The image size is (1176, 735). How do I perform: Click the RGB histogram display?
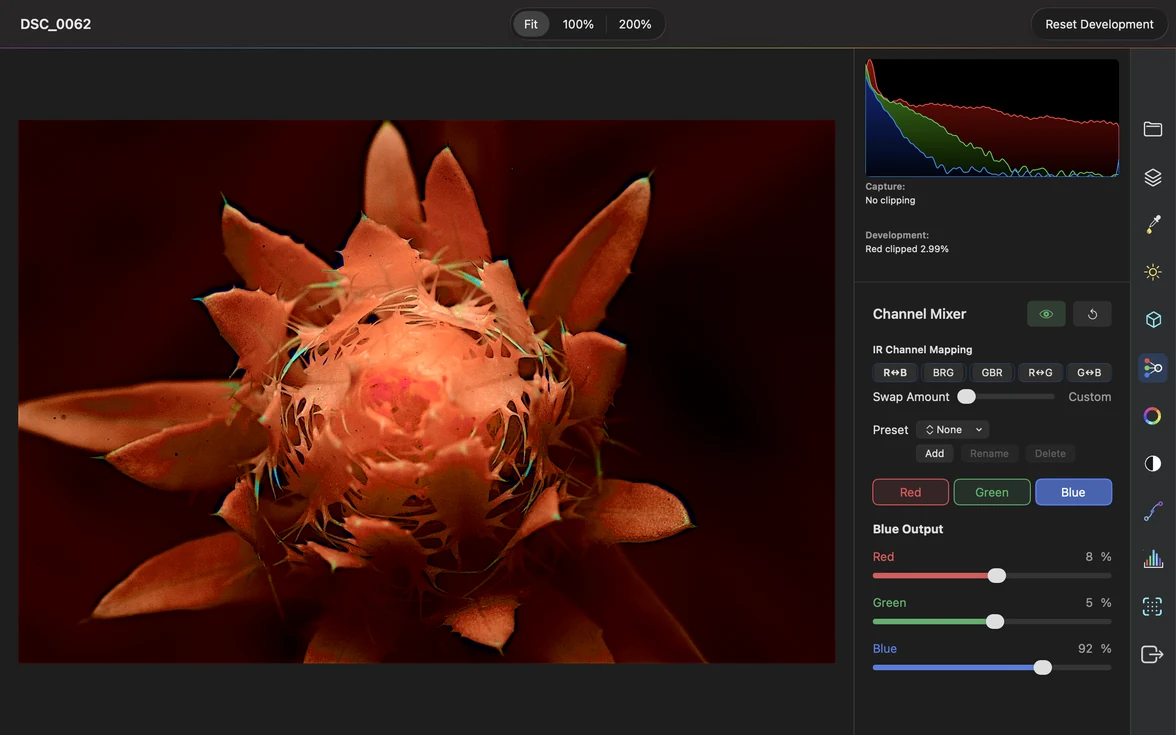point(992,118)
